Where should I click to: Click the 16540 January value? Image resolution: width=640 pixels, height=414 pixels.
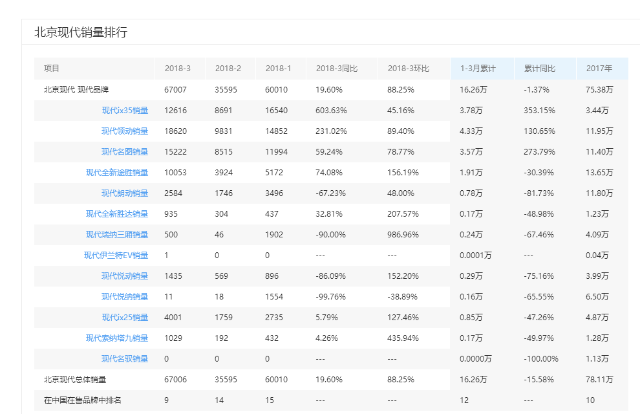point(276,110)
